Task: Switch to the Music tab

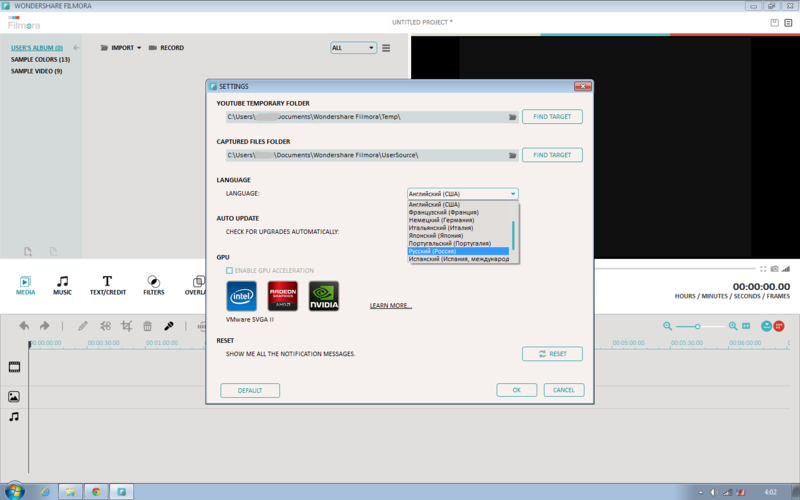Action: coord(62,285)
